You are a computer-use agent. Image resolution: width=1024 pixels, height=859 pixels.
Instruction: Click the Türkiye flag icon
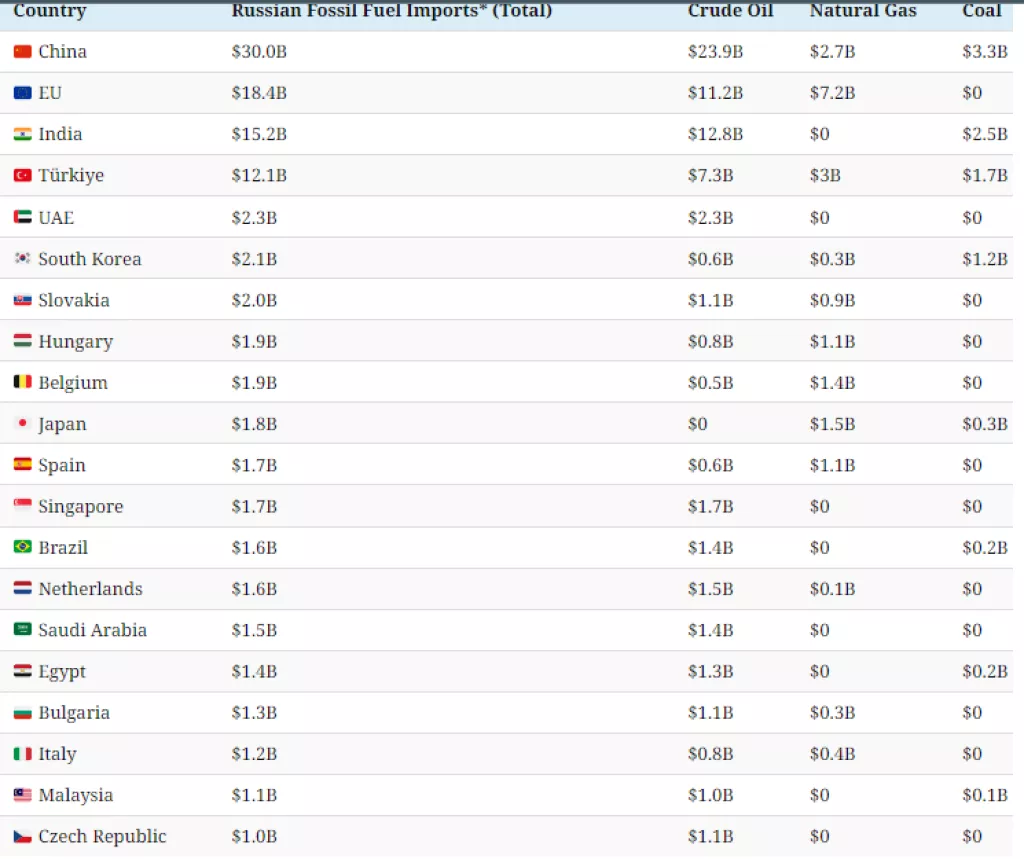(x=22, y=176)
